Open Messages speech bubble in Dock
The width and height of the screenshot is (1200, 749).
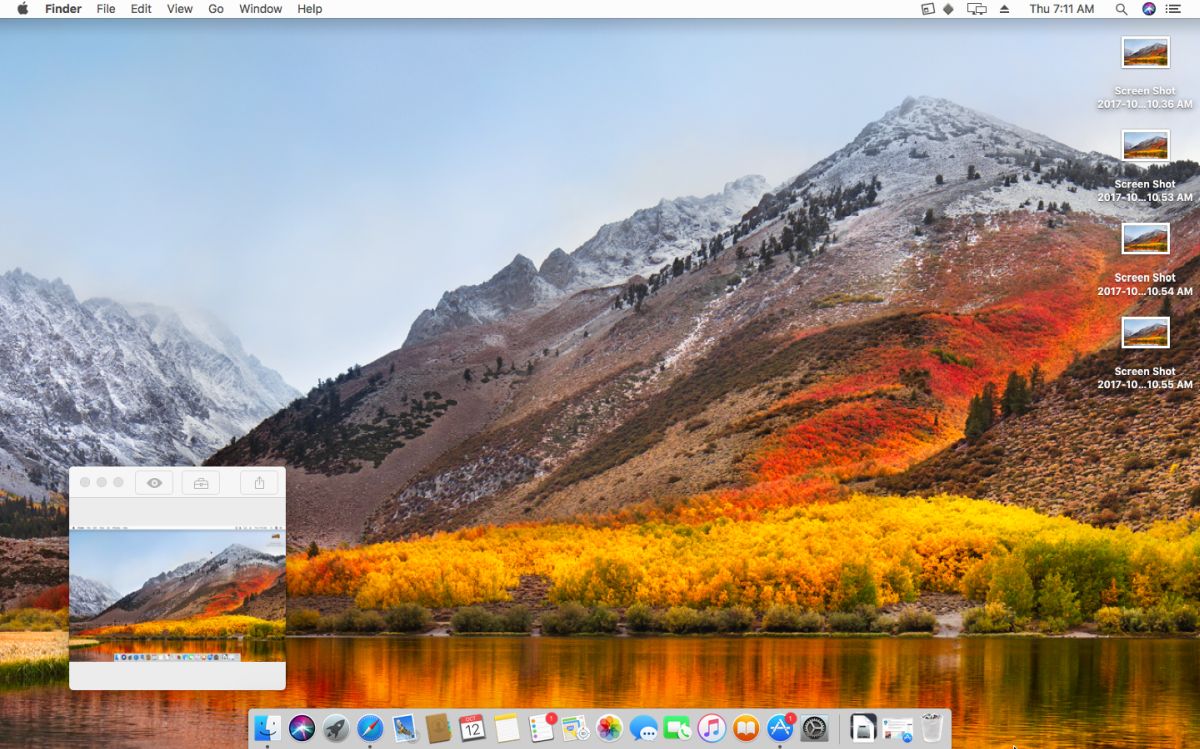point(644,728)
